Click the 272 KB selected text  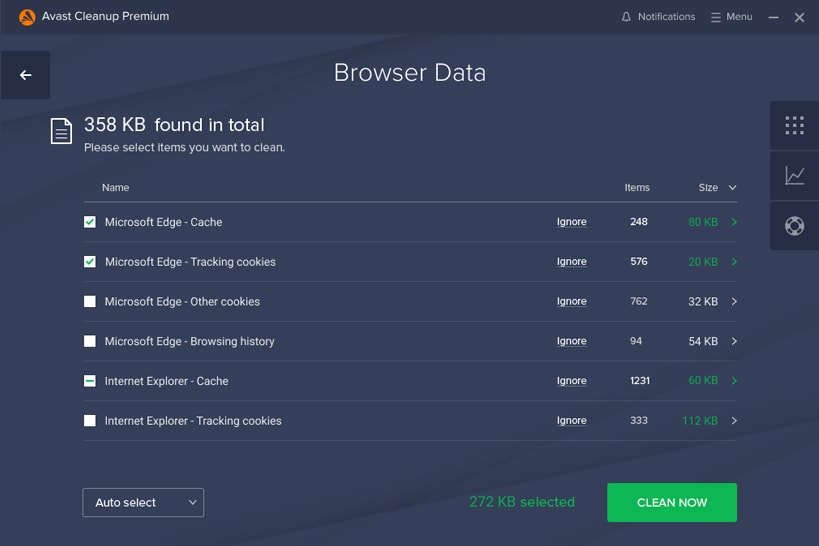[522, 502]
